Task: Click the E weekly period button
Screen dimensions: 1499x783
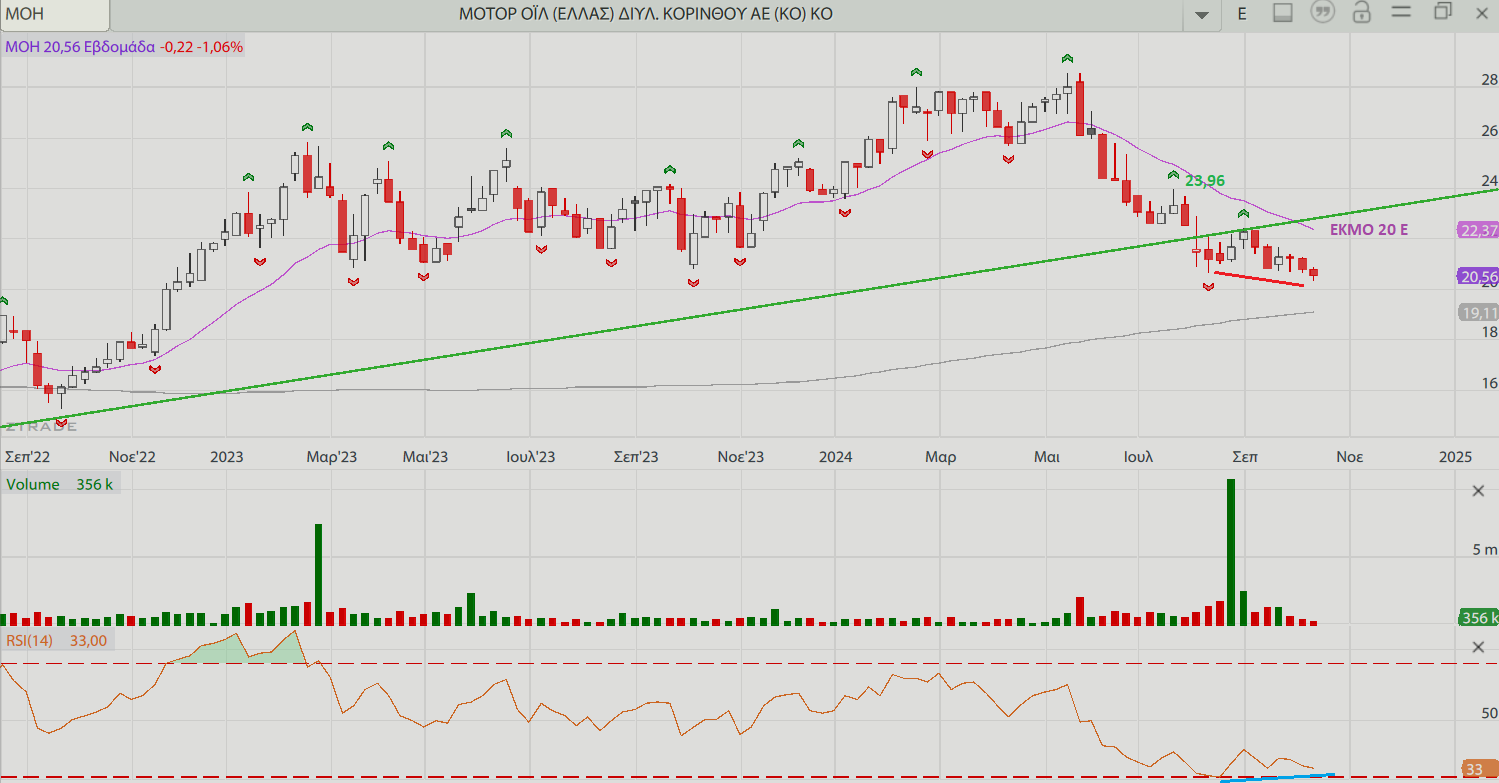Action: 1242,14
